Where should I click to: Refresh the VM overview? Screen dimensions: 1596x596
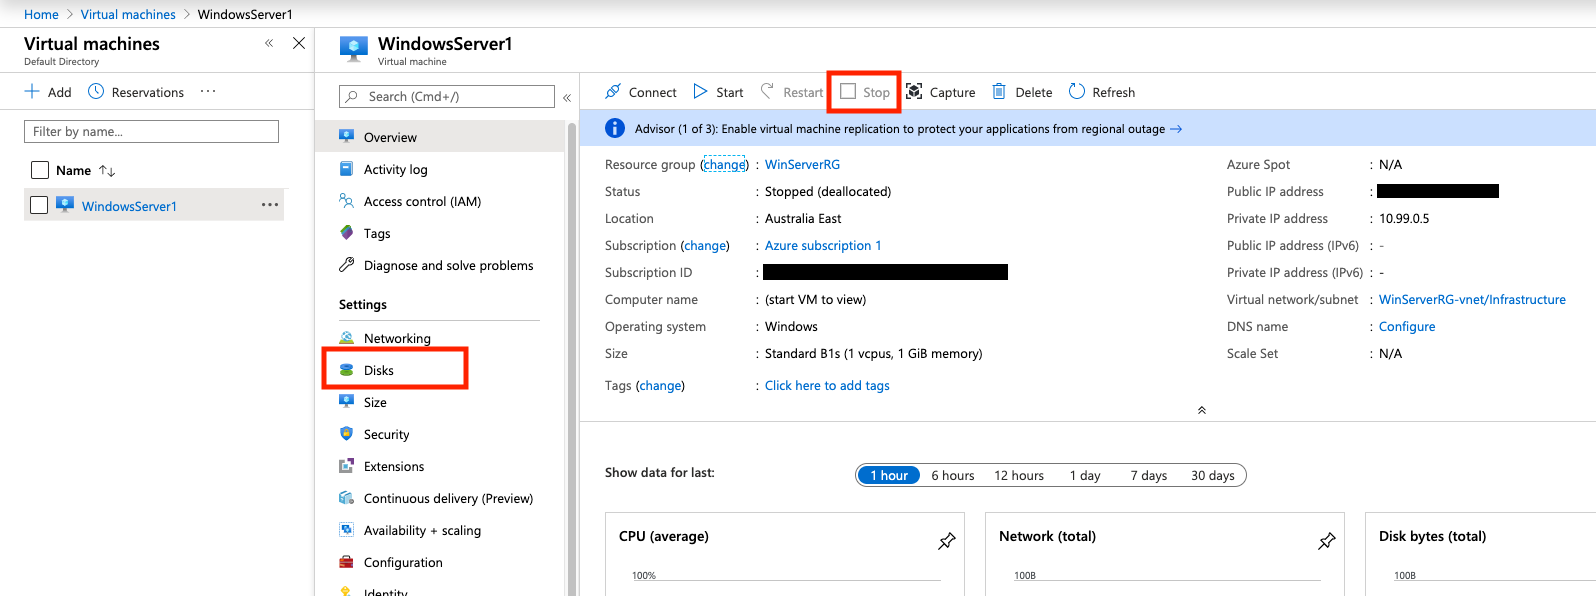[1077, 92]
